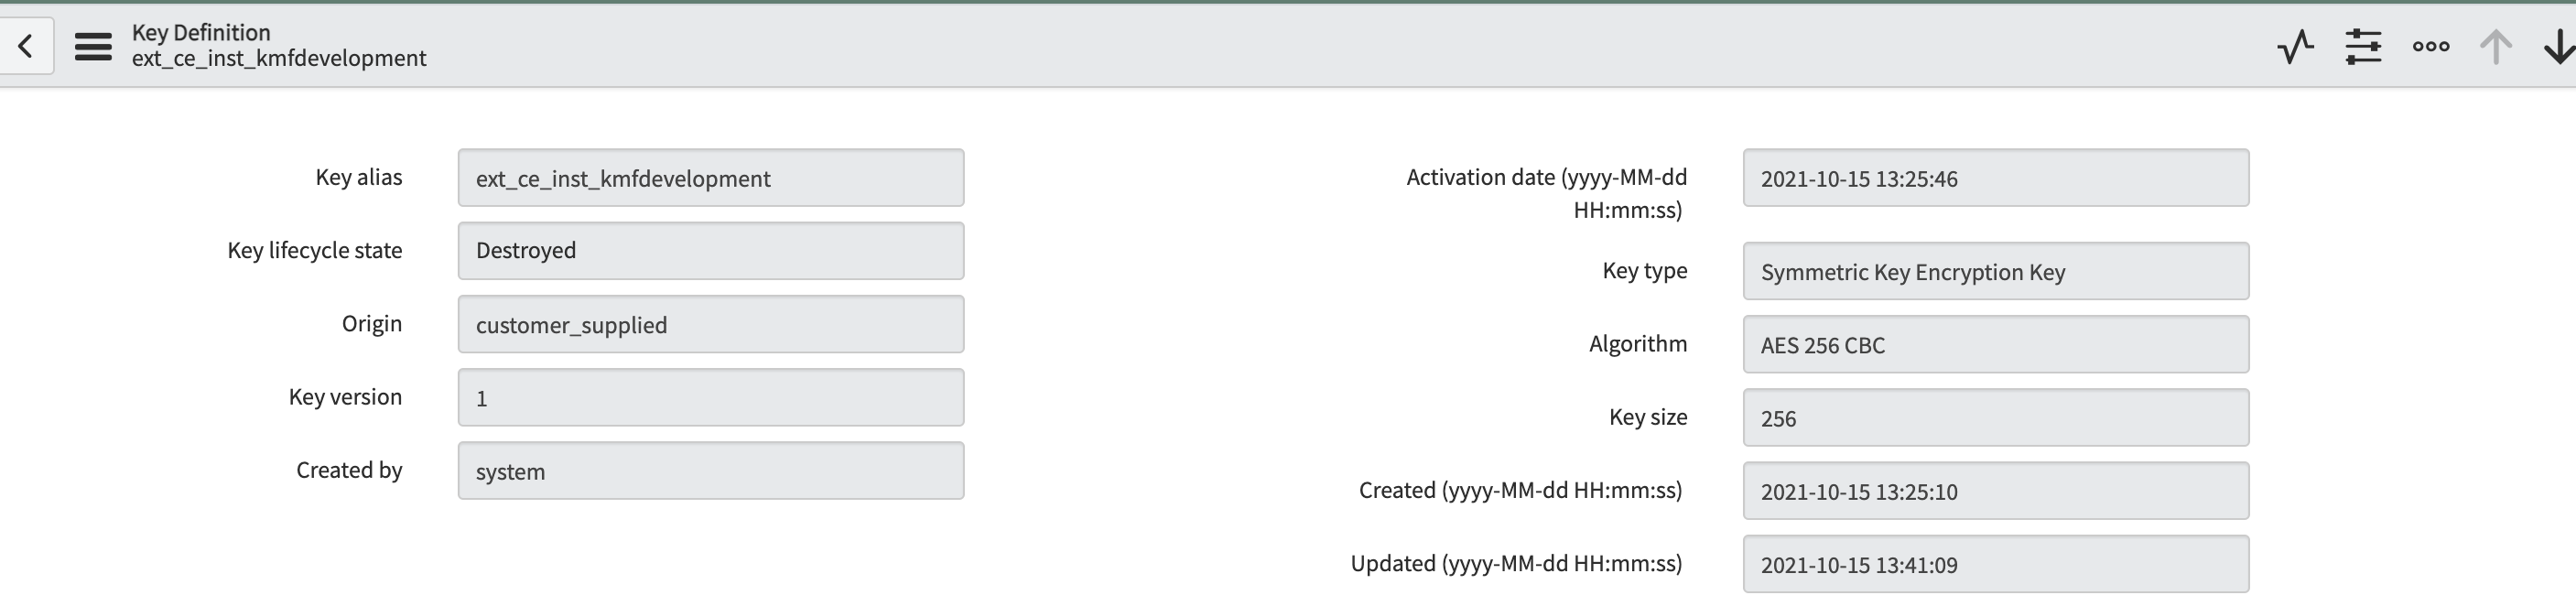Go back using the left chevron
Screen dimensions: 2576x606
point(26,45)
